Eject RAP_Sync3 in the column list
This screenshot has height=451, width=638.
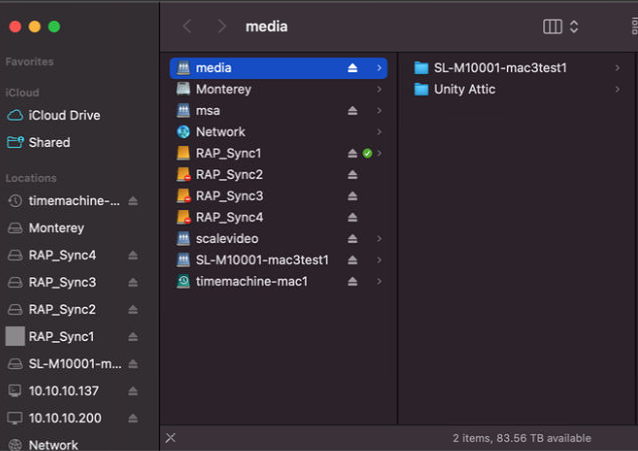click(352, 196)
